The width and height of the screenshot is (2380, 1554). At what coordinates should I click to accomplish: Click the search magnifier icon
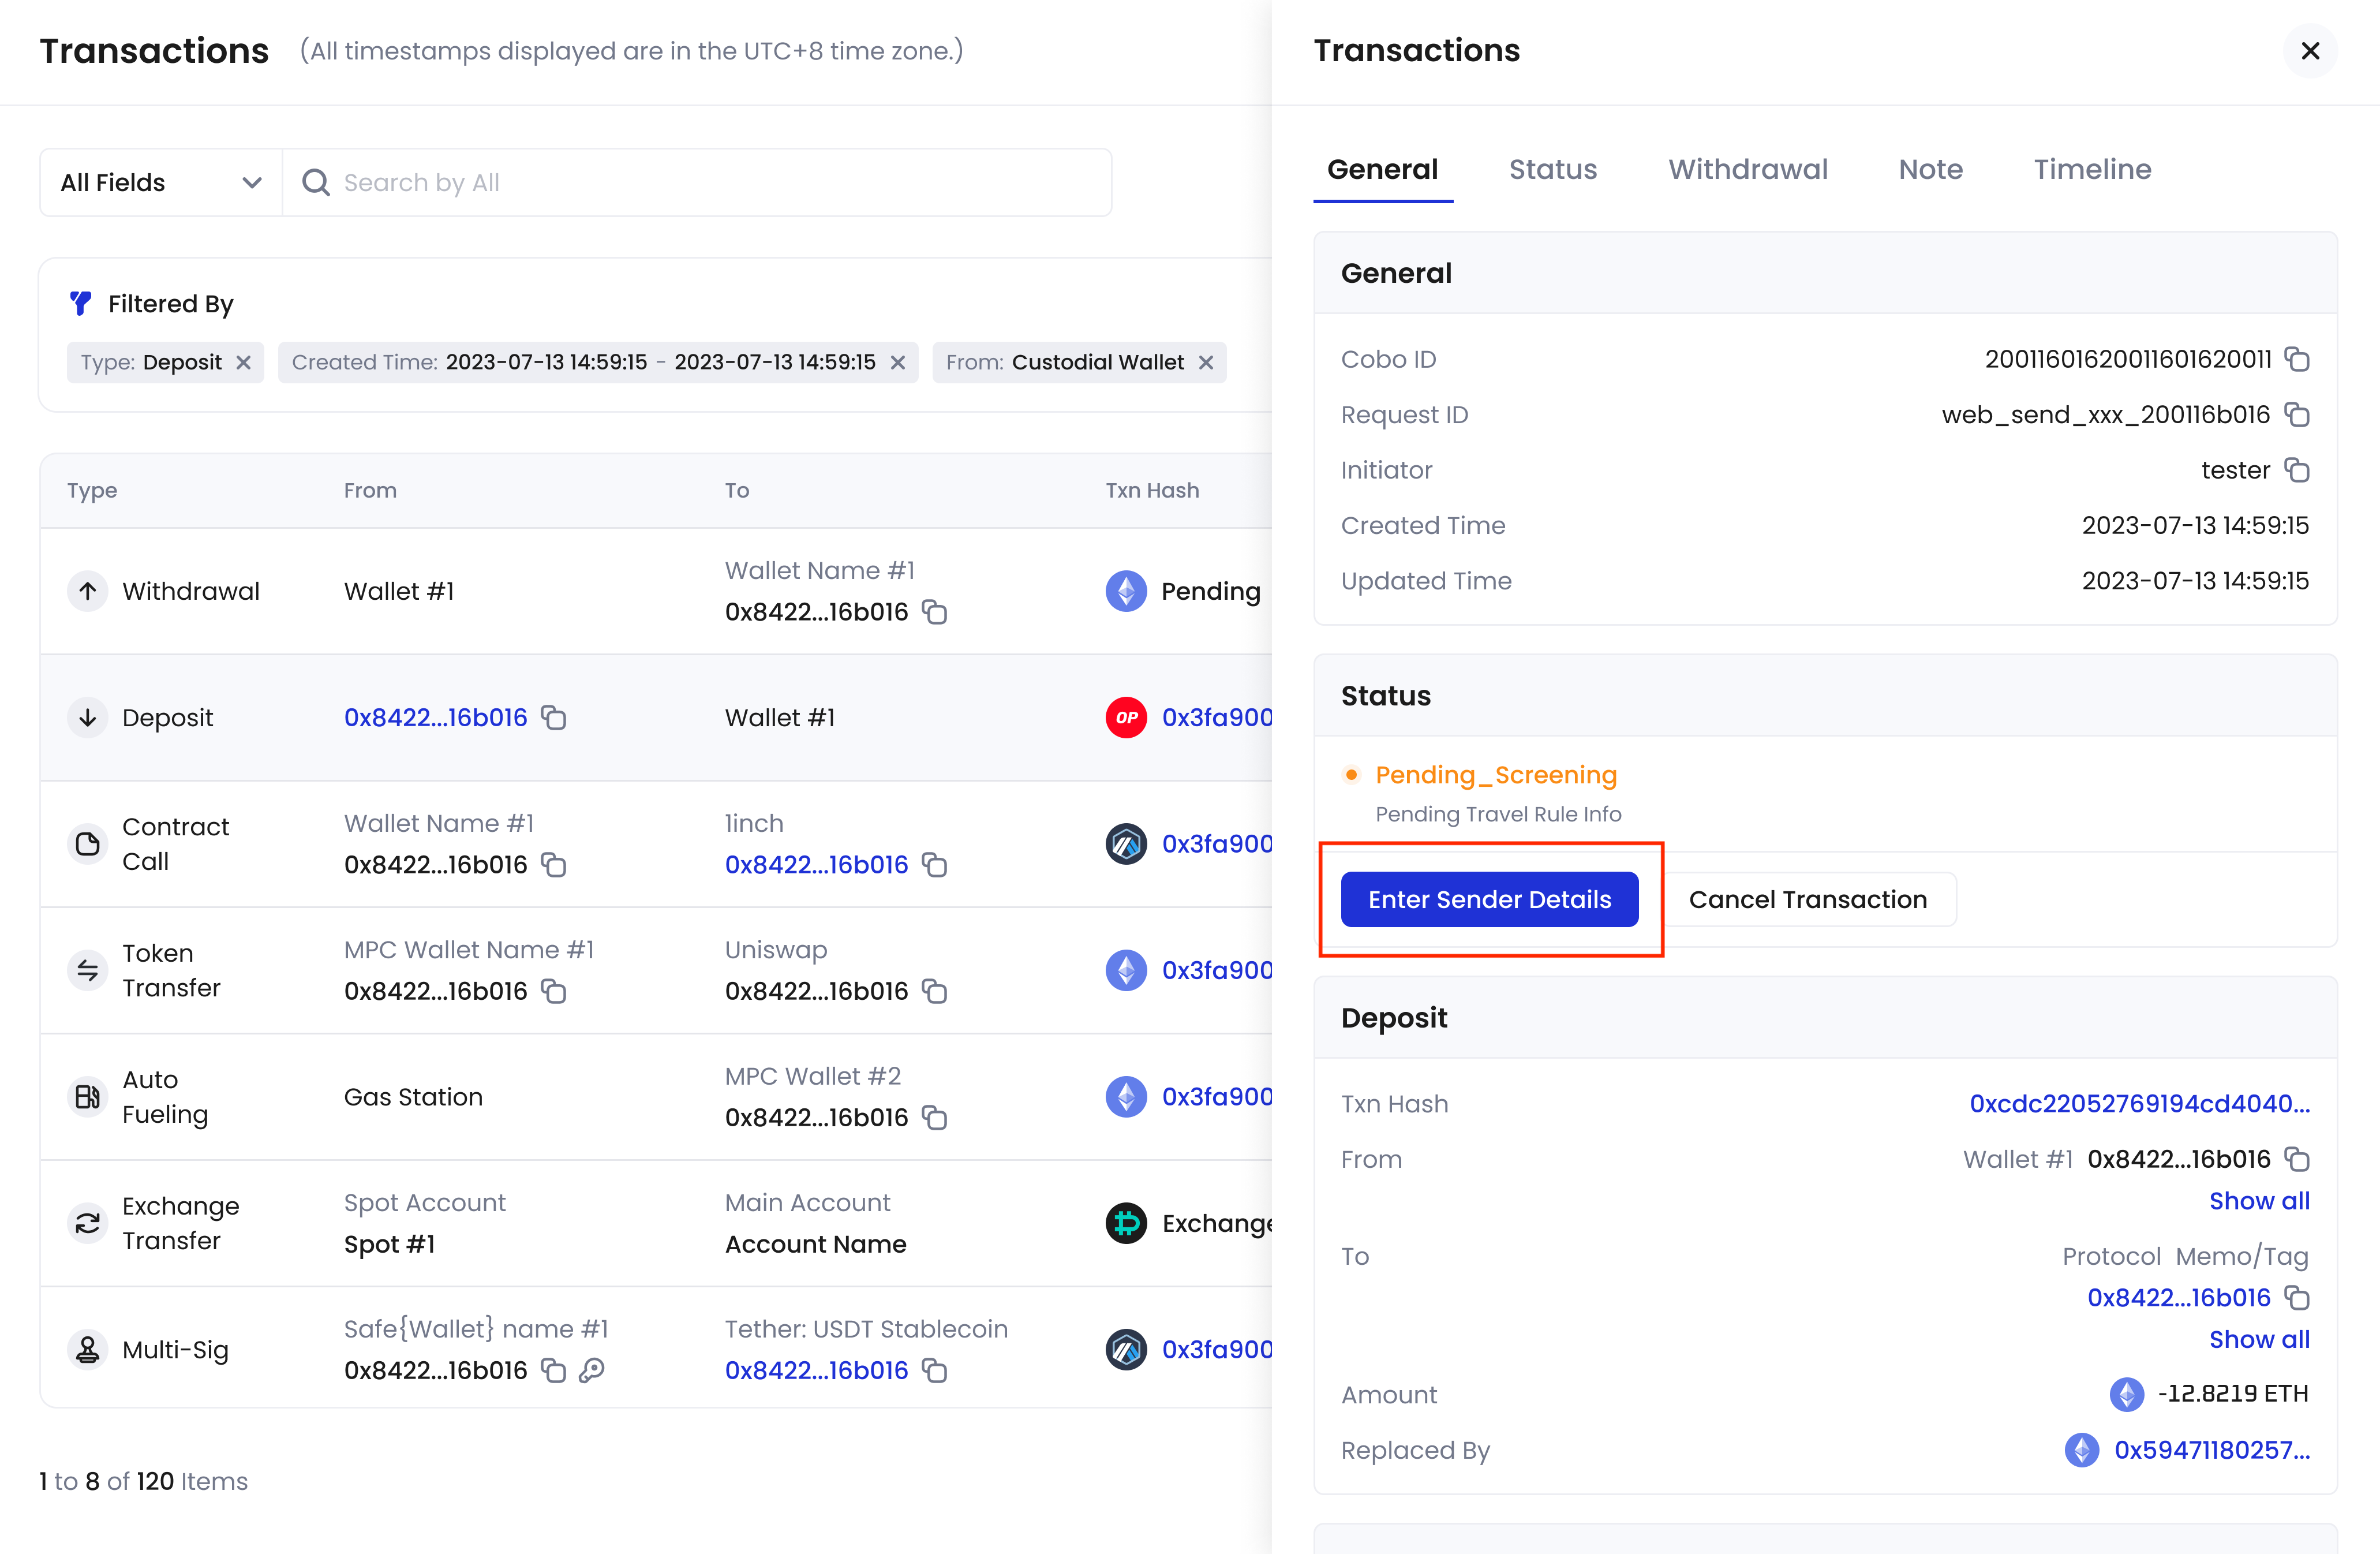point(316,183)
